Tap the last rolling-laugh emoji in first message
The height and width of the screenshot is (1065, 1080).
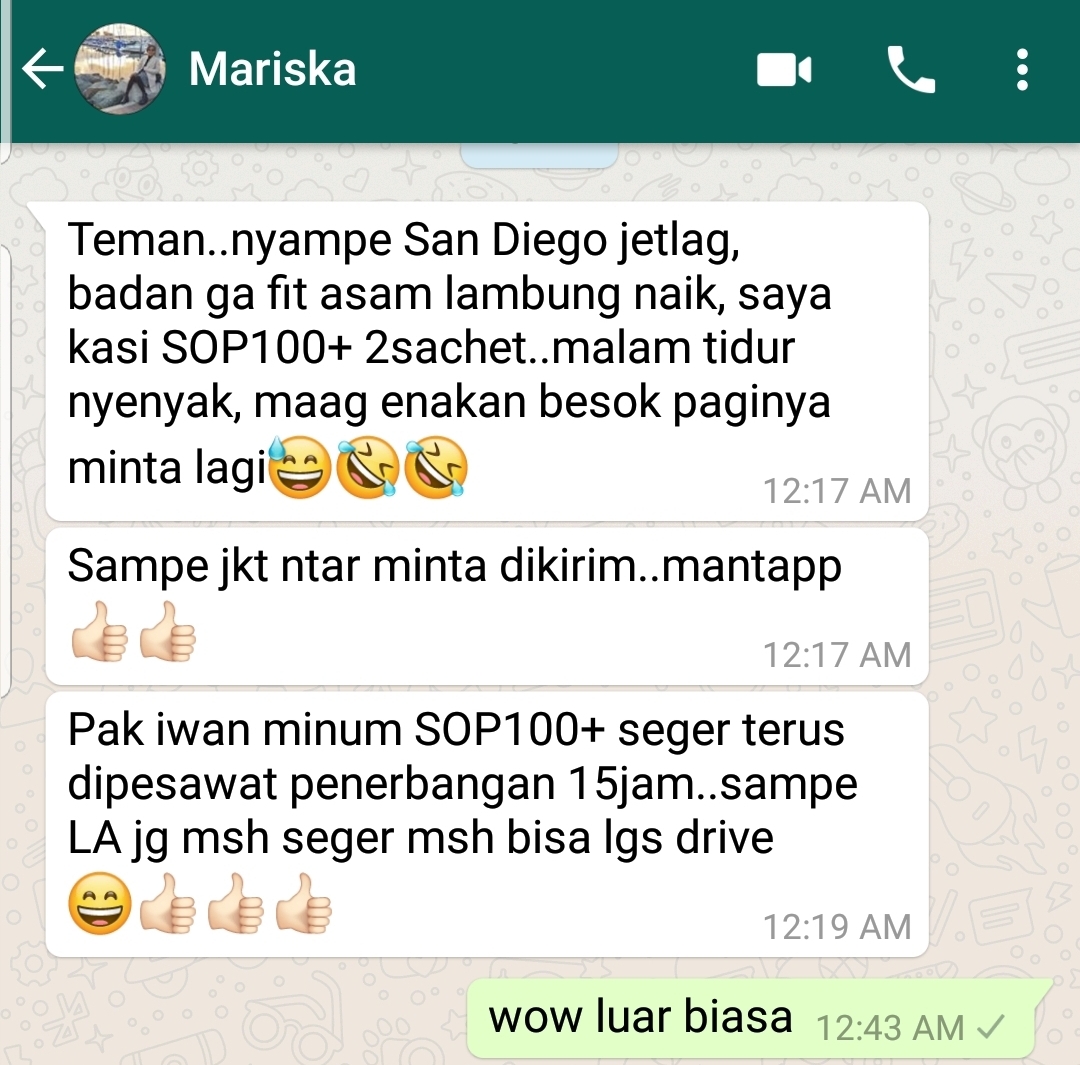(x=435, y=467)
